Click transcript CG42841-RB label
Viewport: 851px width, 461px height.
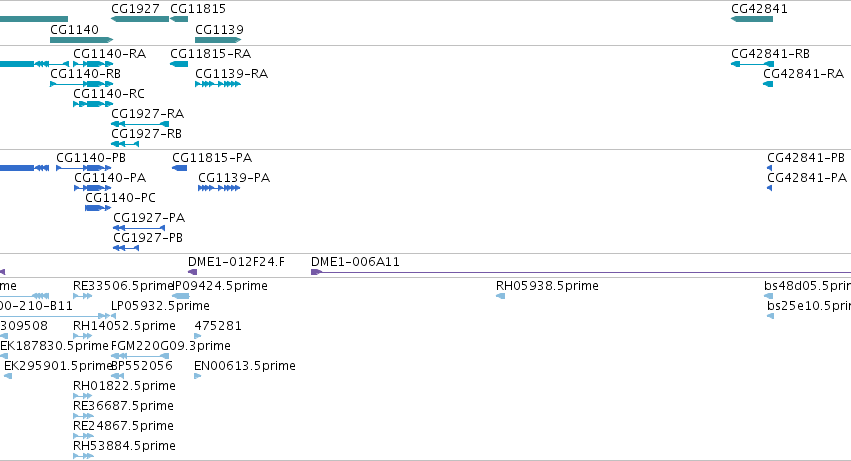pyautogui.click(x=771, y=54)
